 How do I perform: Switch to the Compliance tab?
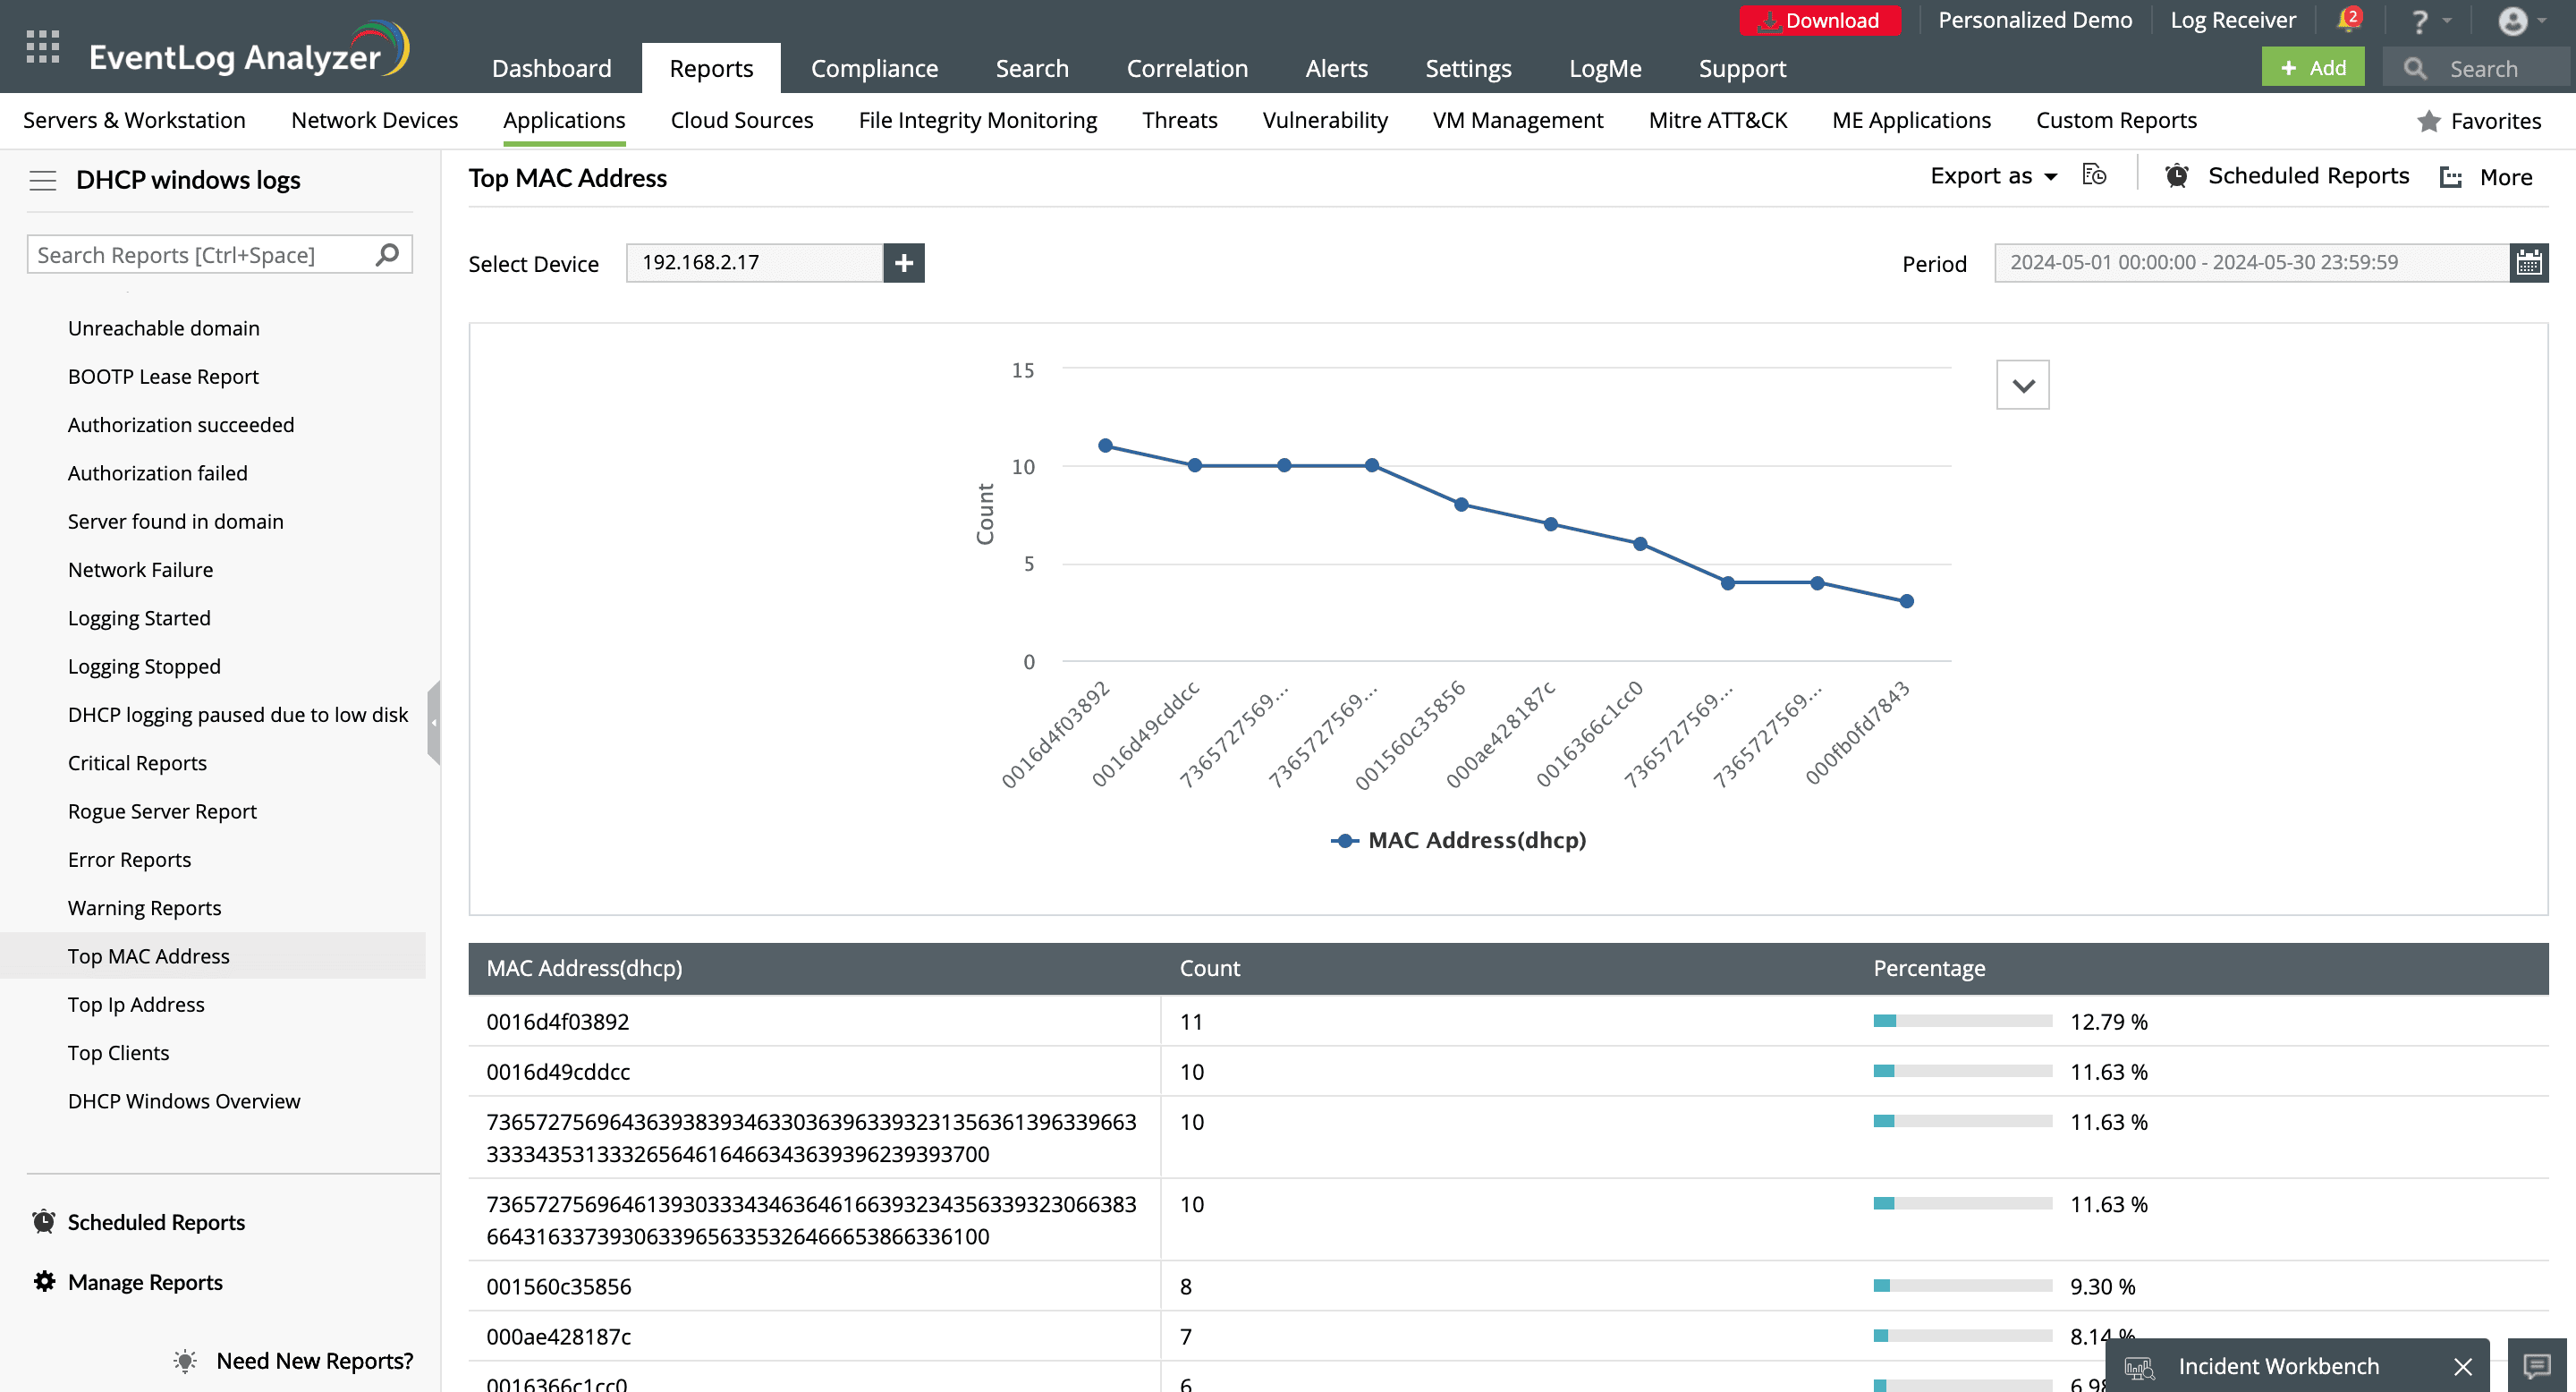[x=873, y=68]
